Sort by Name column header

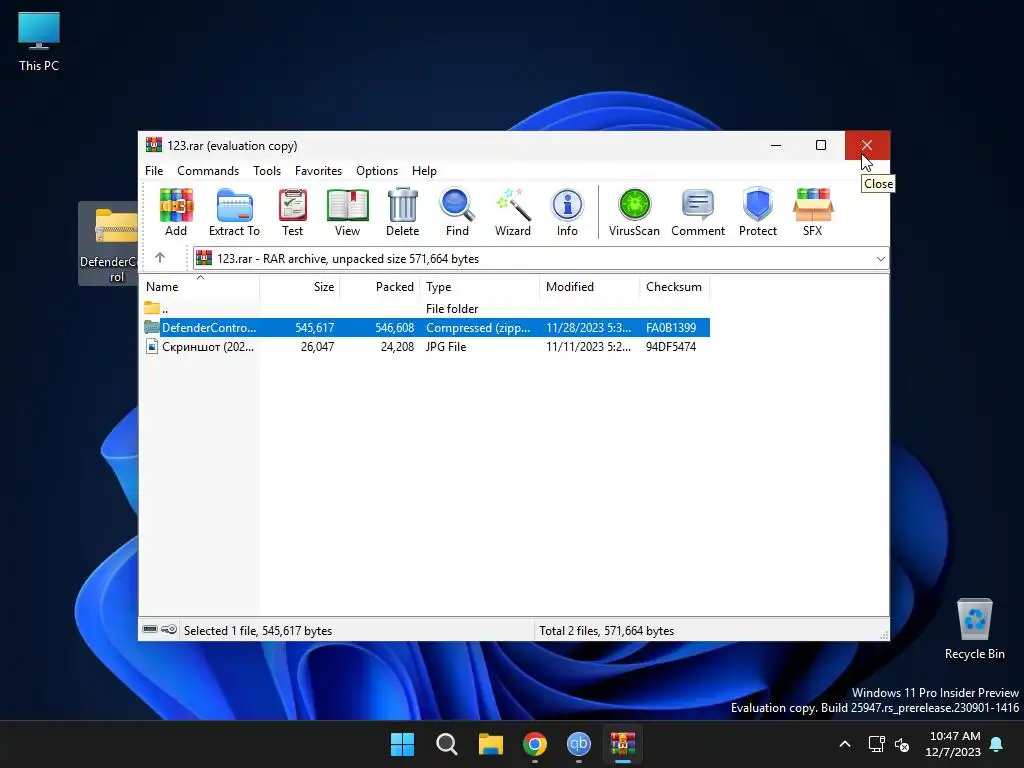[200, 287]
